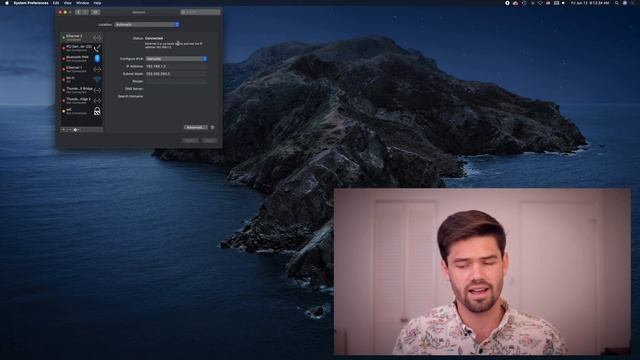
Task: Click the Apply button
Action: (x=210, y=140)
